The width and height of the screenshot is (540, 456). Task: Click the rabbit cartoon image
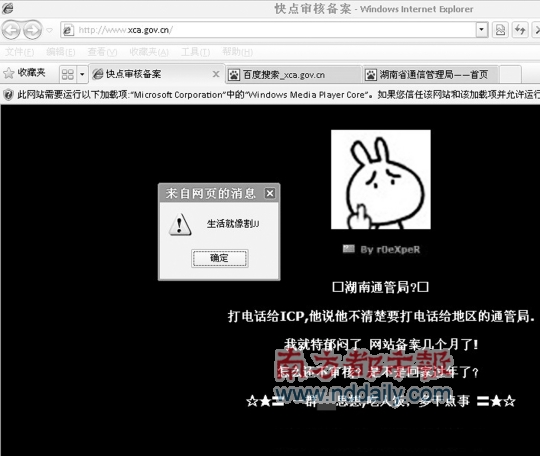coord(381,179)
